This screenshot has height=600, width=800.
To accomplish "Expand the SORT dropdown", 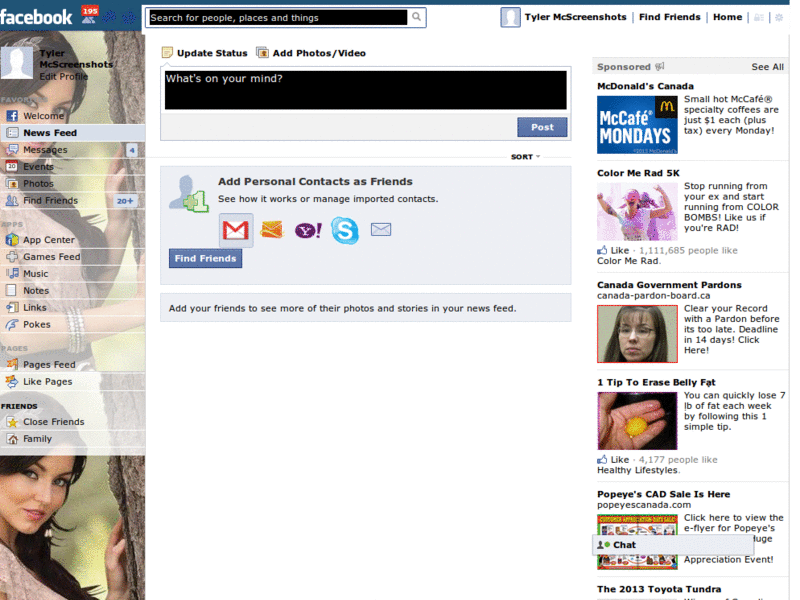I will (x=525, y=157).
